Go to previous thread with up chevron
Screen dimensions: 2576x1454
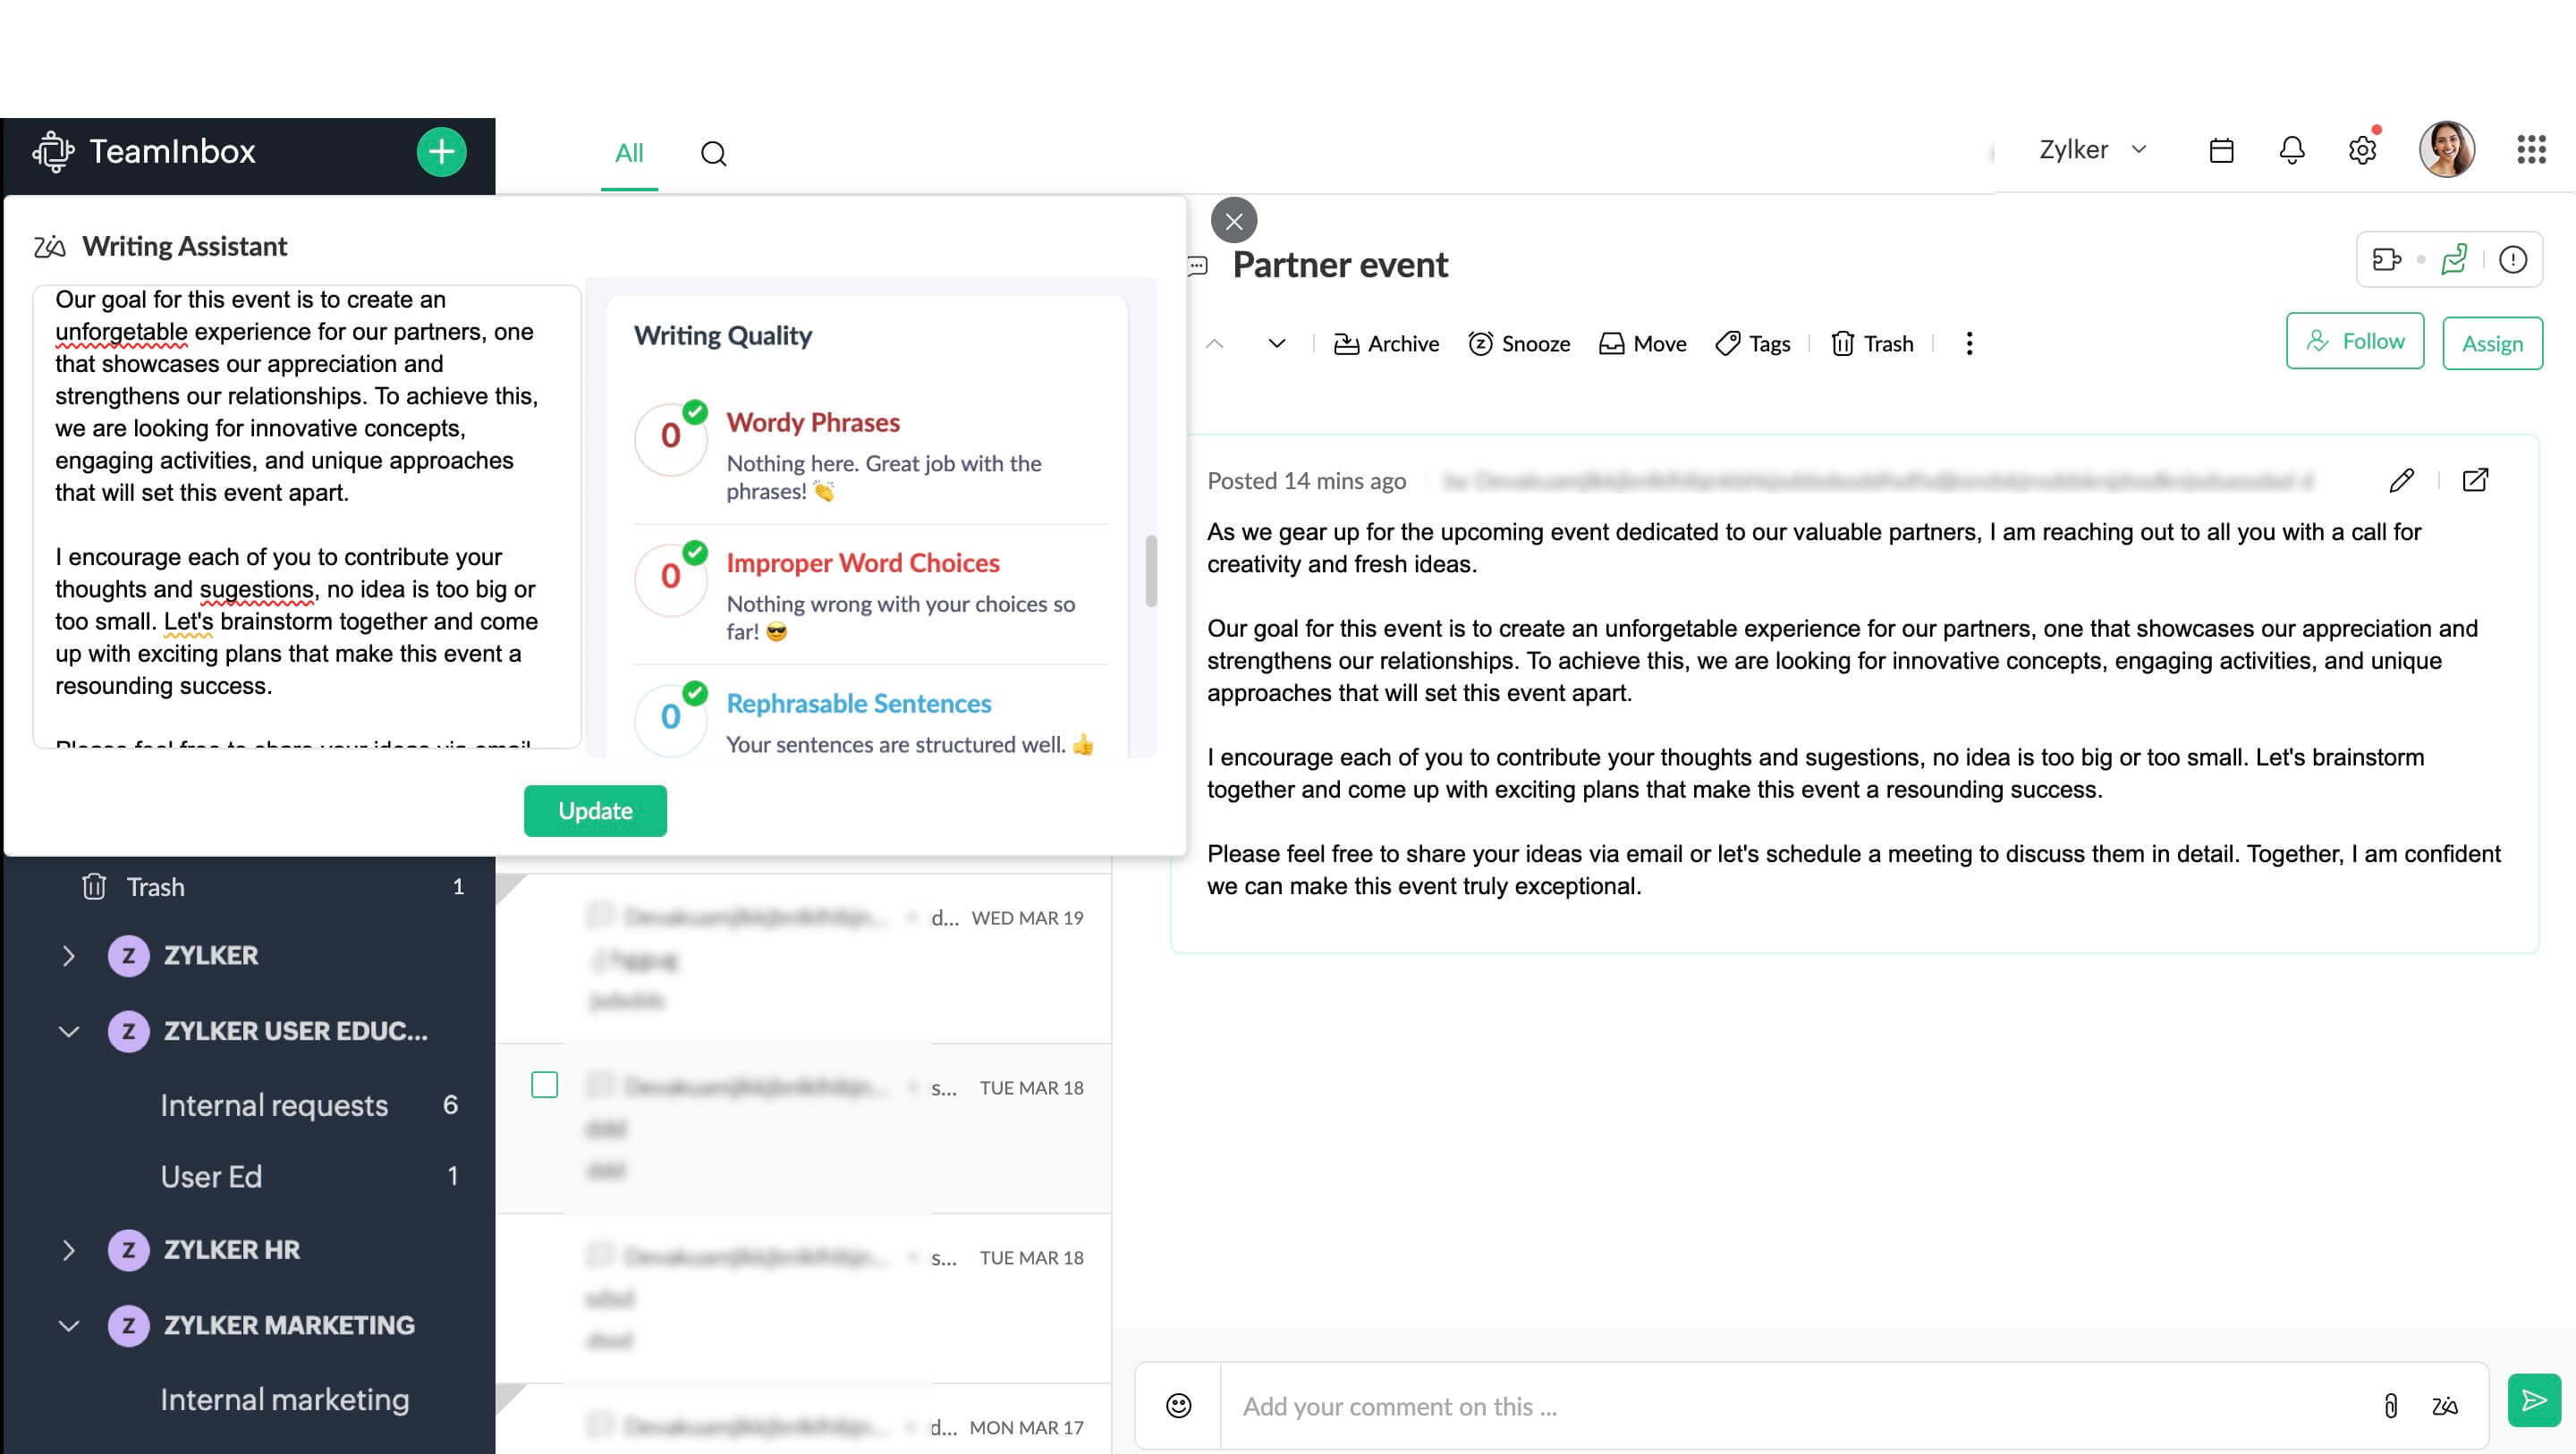[1215, 344]
